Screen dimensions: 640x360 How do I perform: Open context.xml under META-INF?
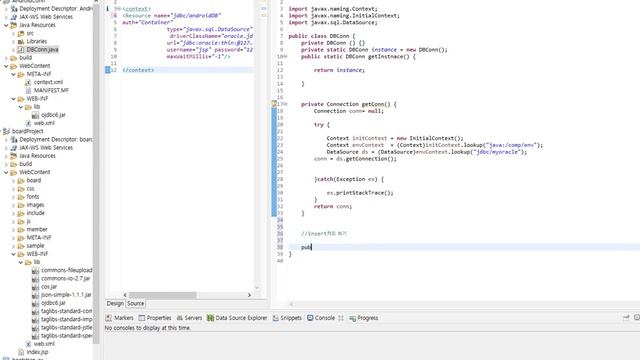[48, 82]
